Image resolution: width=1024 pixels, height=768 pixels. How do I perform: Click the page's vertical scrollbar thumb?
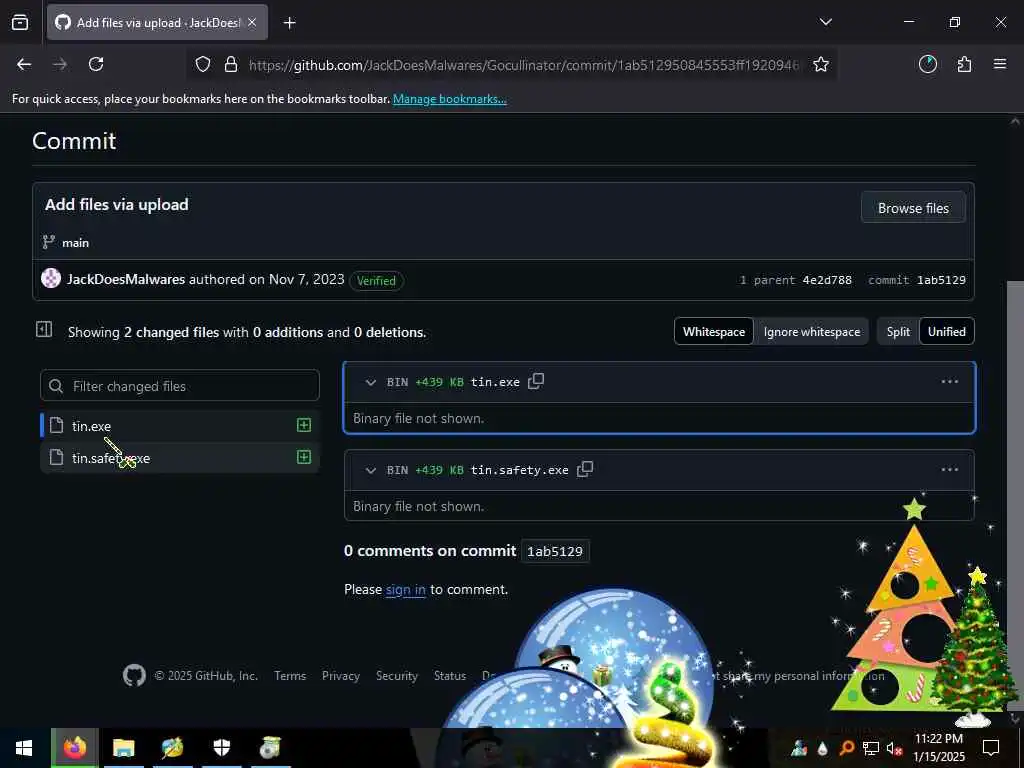click(1014, 496)
